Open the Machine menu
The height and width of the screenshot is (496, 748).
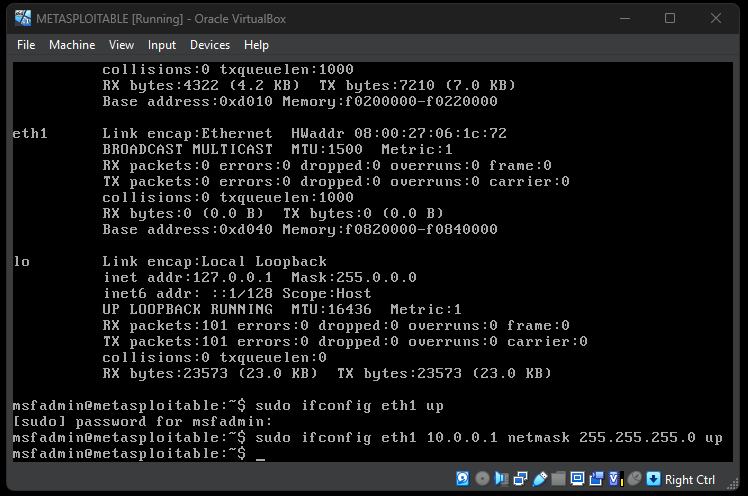(72, 45)
